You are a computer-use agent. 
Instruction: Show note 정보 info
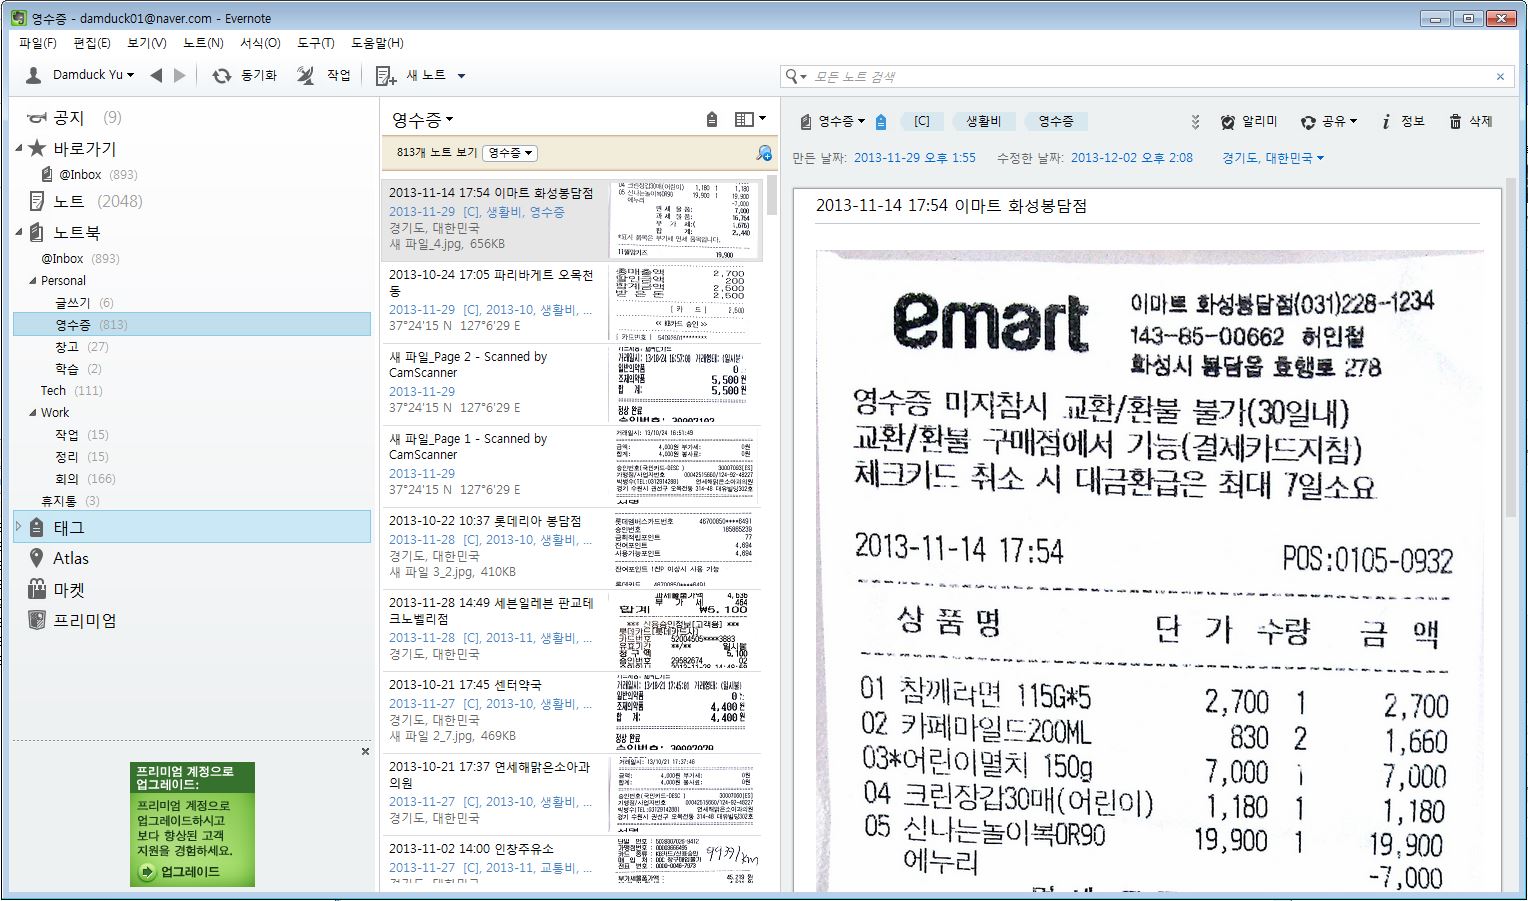point(1403,121)
